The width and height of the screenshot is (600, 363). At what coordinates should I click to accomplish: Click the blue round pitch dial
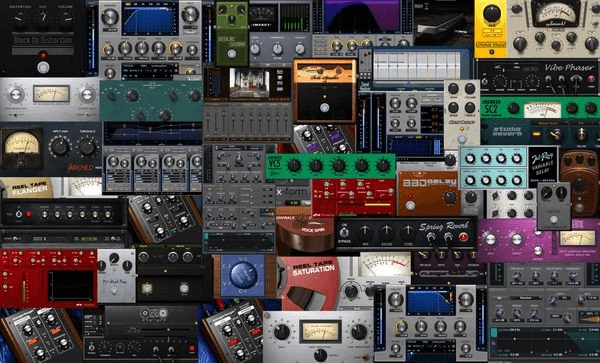pyautogui.click(x=243, y=275)
